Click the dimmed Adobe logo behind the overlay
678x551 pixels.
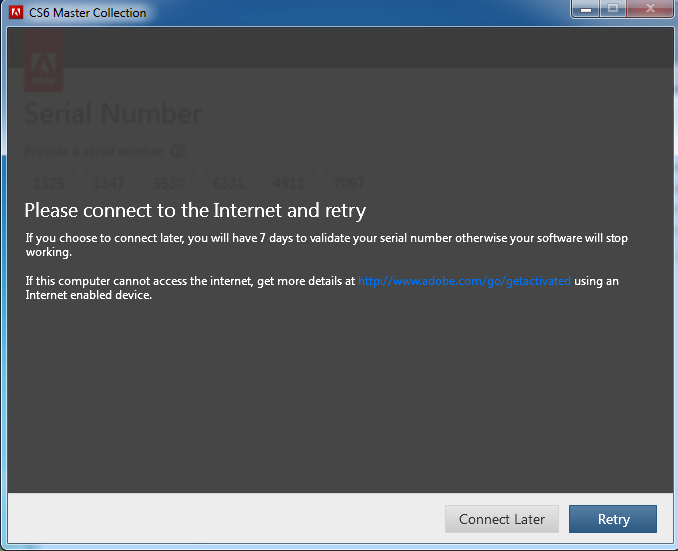pos(43,61)
